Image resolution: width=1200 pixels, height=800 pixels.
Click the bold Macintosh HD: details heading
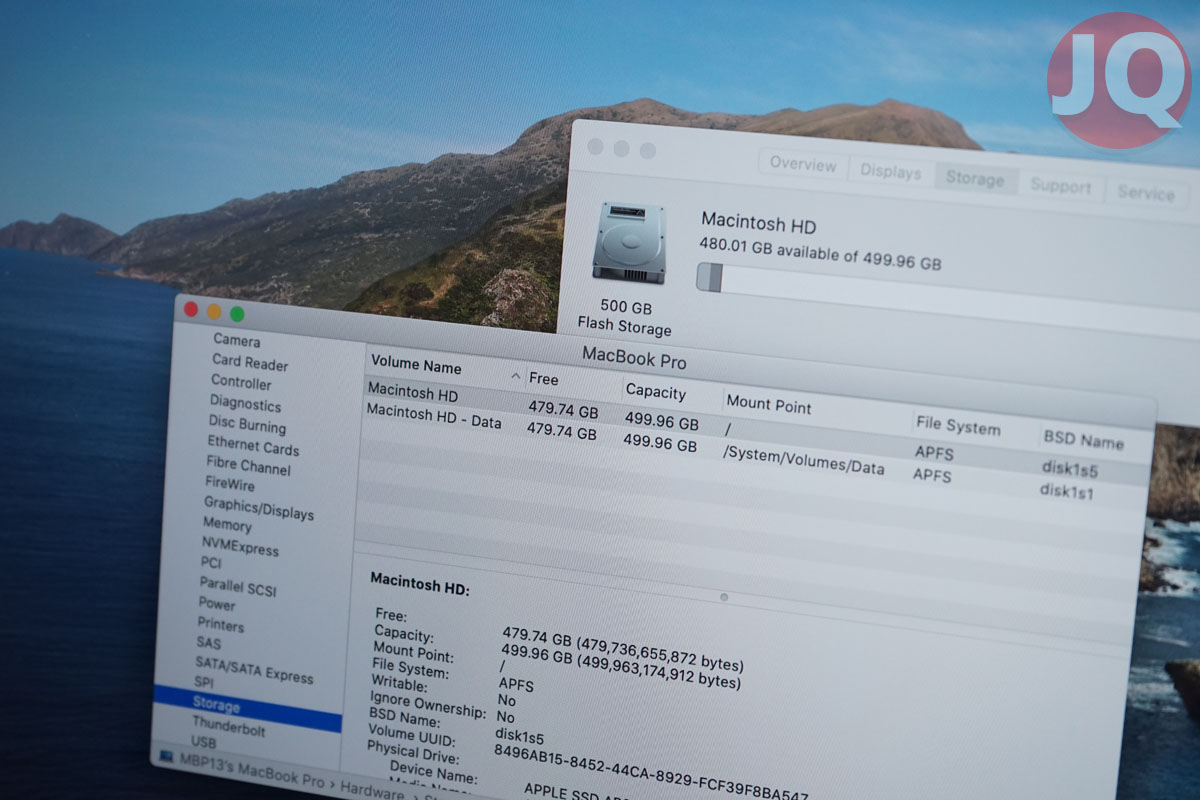420,583
